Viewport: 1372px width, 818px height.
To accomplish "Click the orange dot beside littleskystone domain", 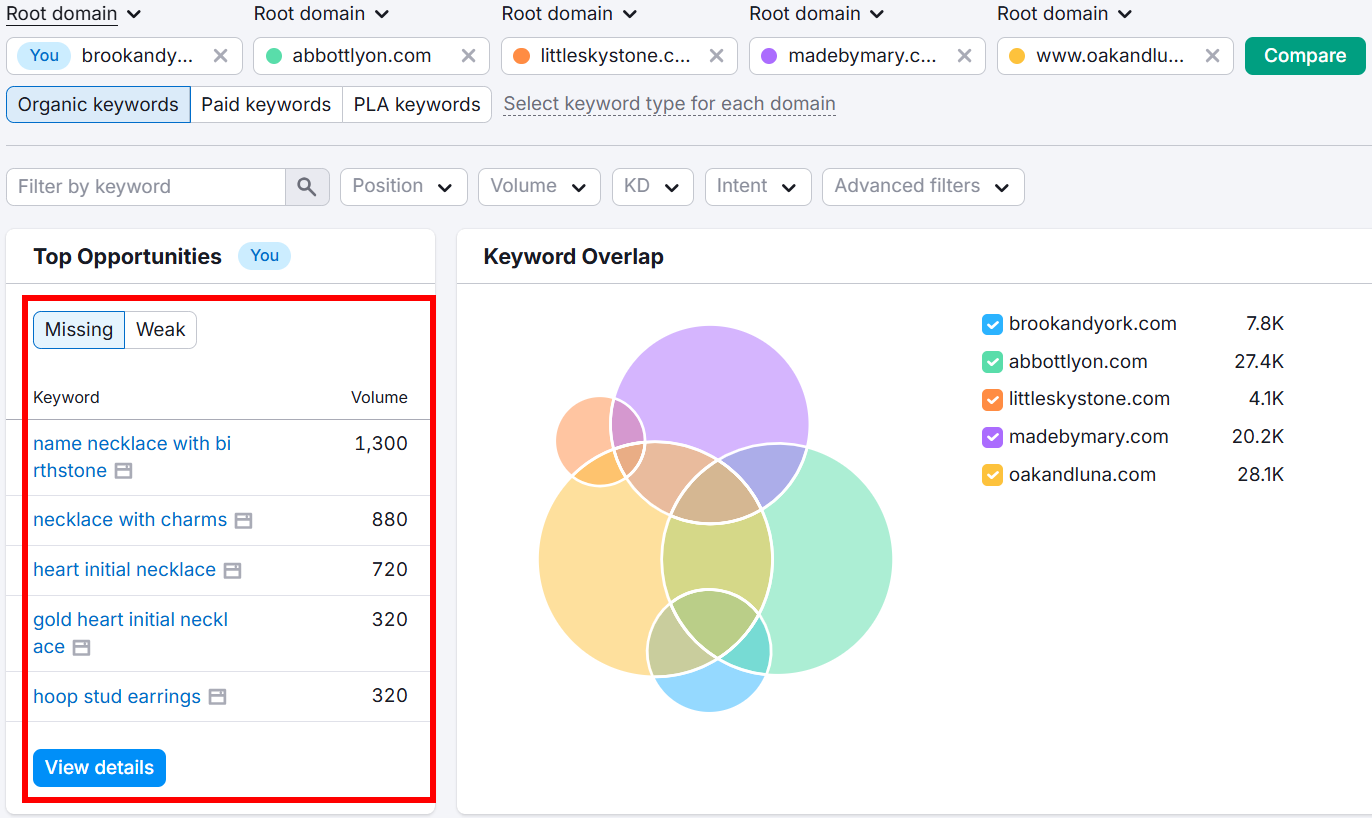I will coord(521,56).
